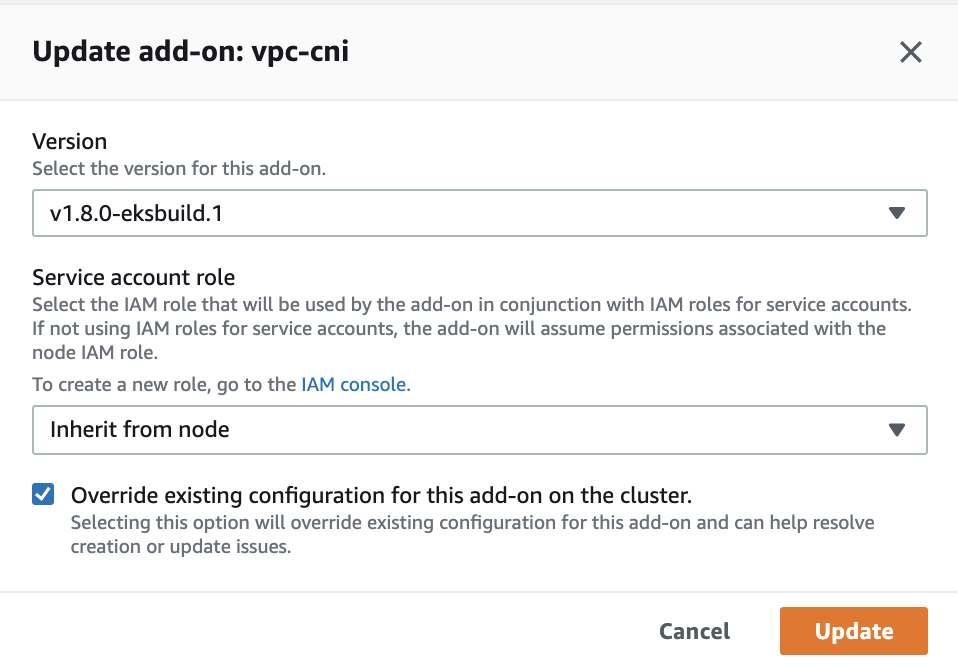
Task: Open the Version dropdown showing v1.8.0-eksbuild.1
Action: coord(479,213)
